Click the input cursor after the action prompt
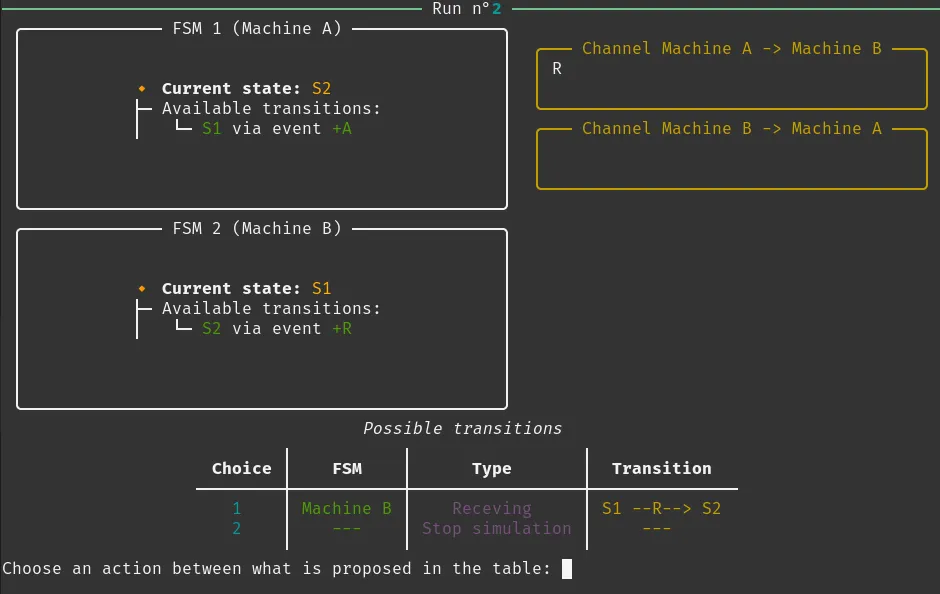The width and height of the screenshot is (940, 594). pos(567,569)
